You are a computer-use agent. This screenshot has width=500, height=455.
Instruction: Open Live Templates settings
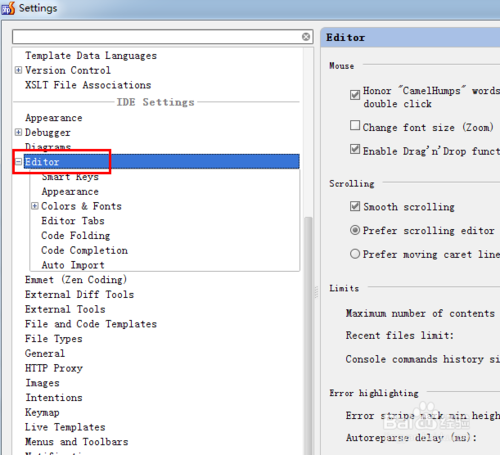[65, 427]
